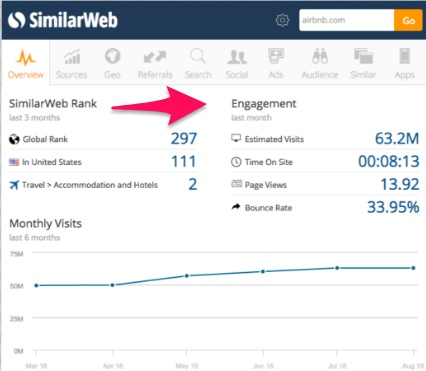Click the Apr 16 data point on chart
This screenshot has width=426, height=371.
(113, 285)
